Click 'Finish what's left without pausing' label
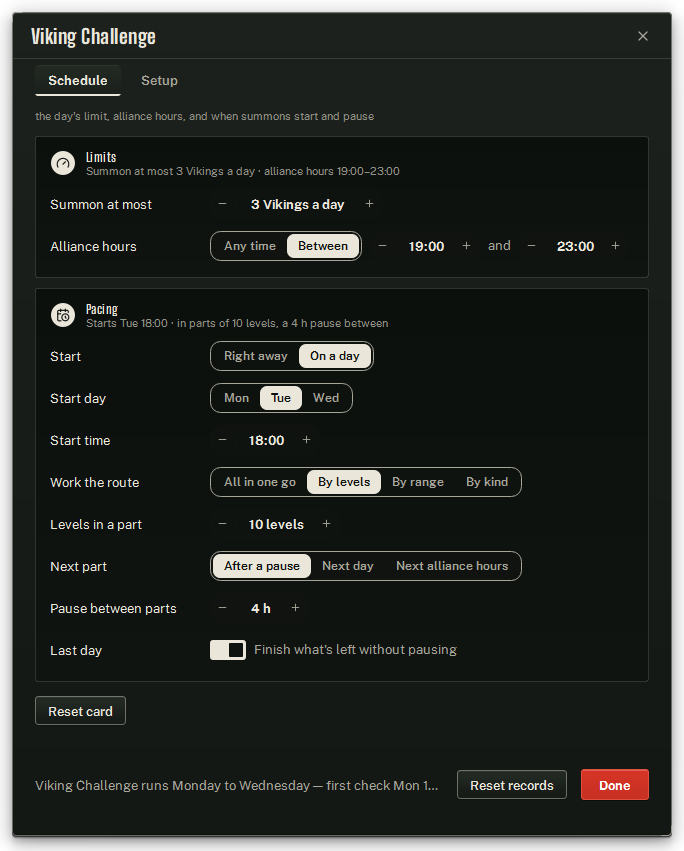 click(356, 650)
